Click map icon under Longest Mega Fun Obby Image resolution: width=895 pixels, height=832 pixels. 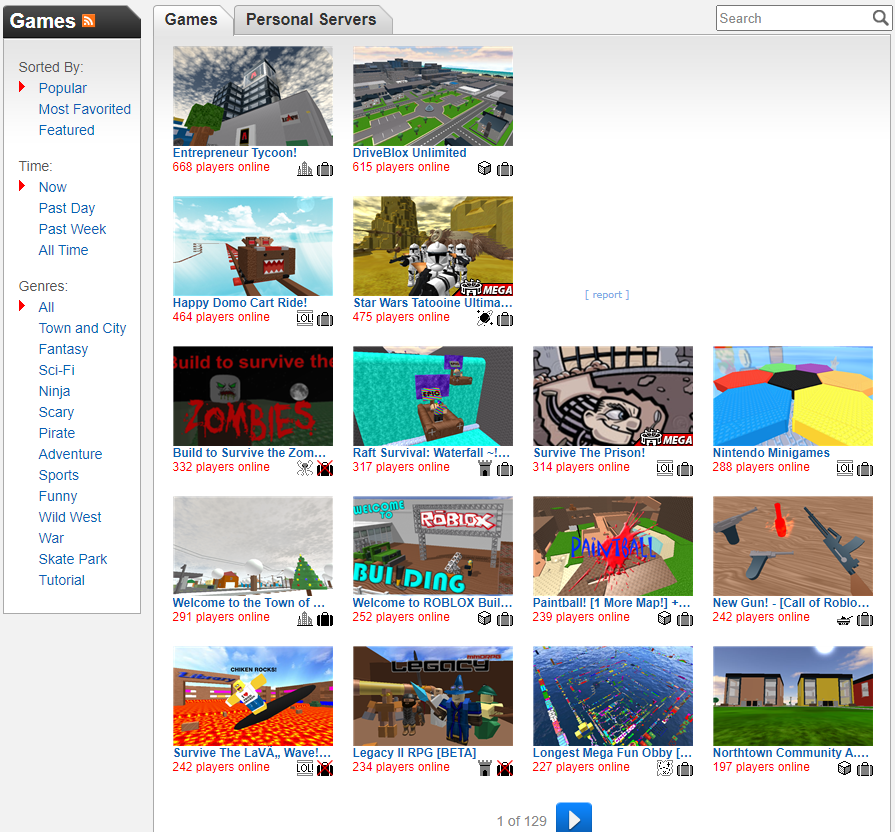[x=664, y=769]
